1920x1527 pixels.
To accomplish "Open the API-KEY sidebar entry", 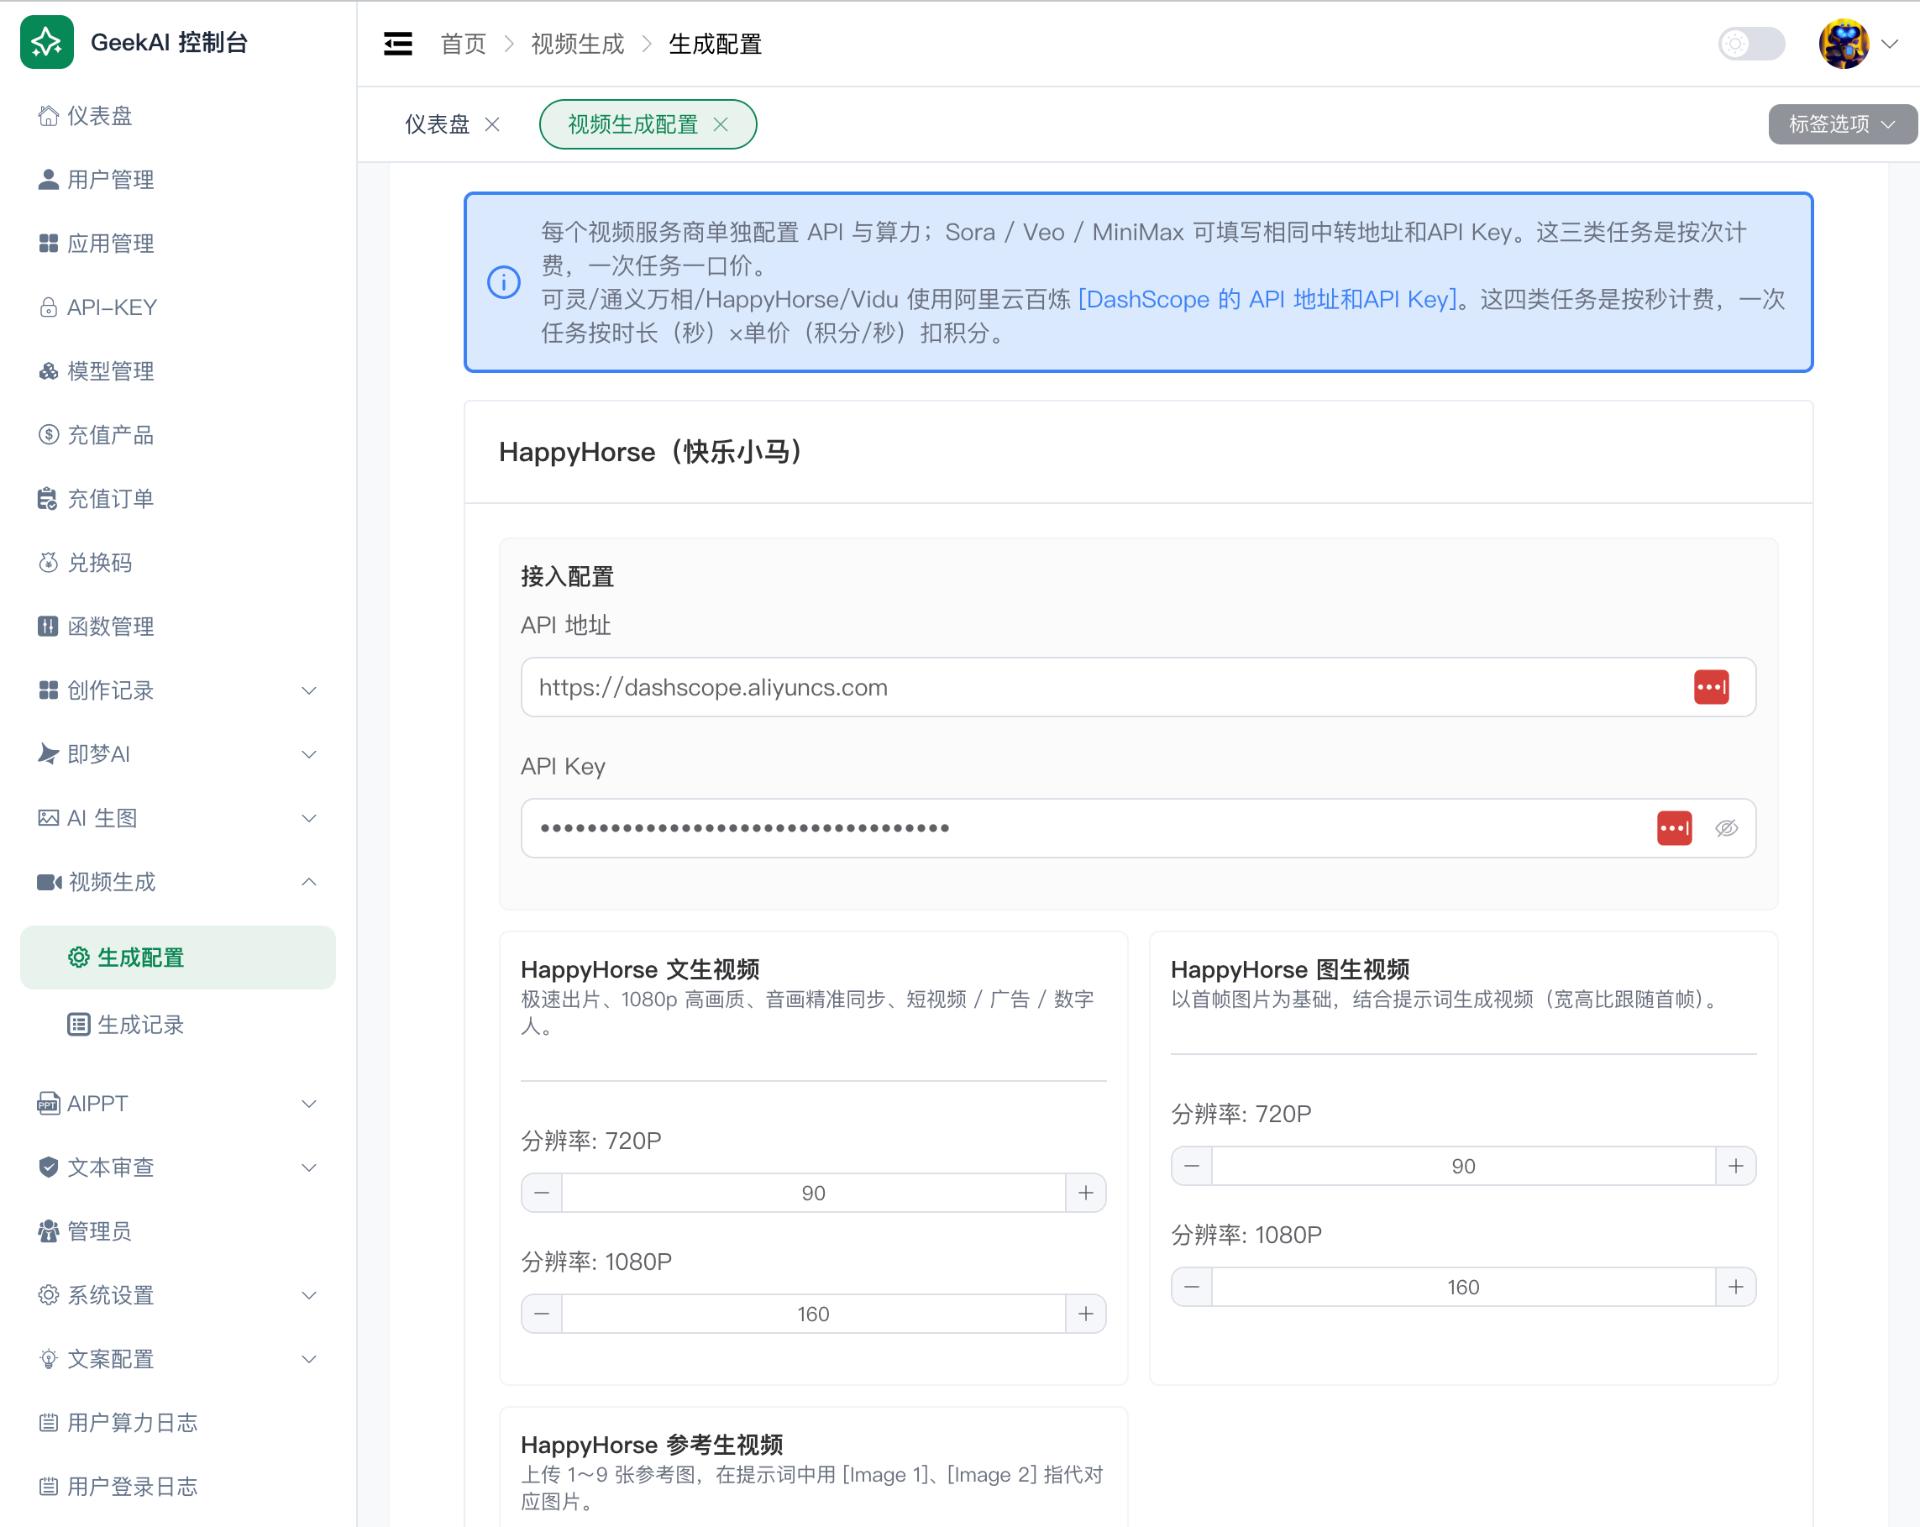I will tap(178, 308).
